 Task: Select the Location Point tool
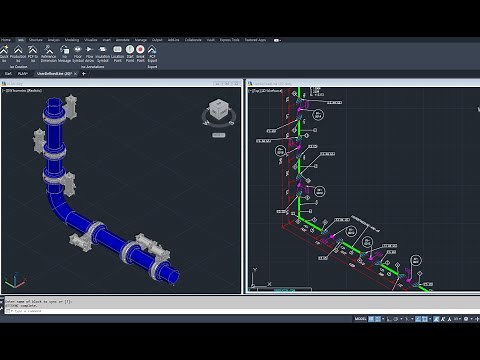[117, 54]
